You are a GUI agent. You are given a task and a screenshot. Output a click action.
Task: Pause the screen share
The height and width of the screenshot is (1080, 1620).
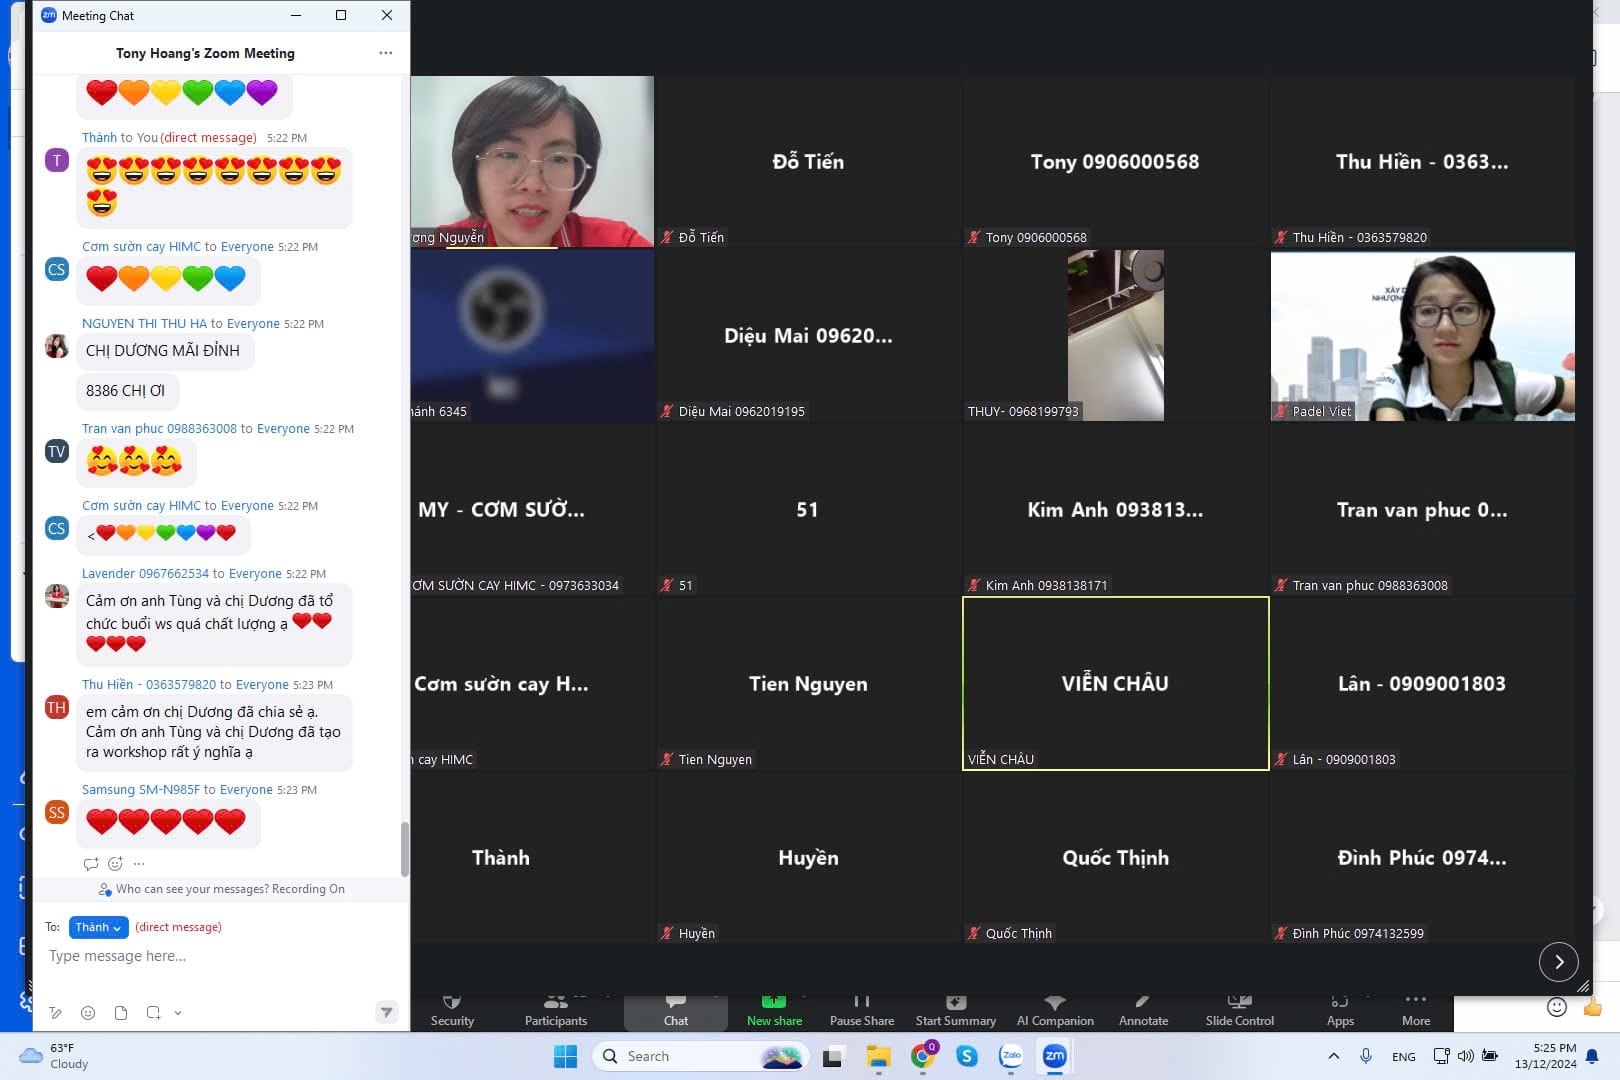click(x=861, y=1010)
